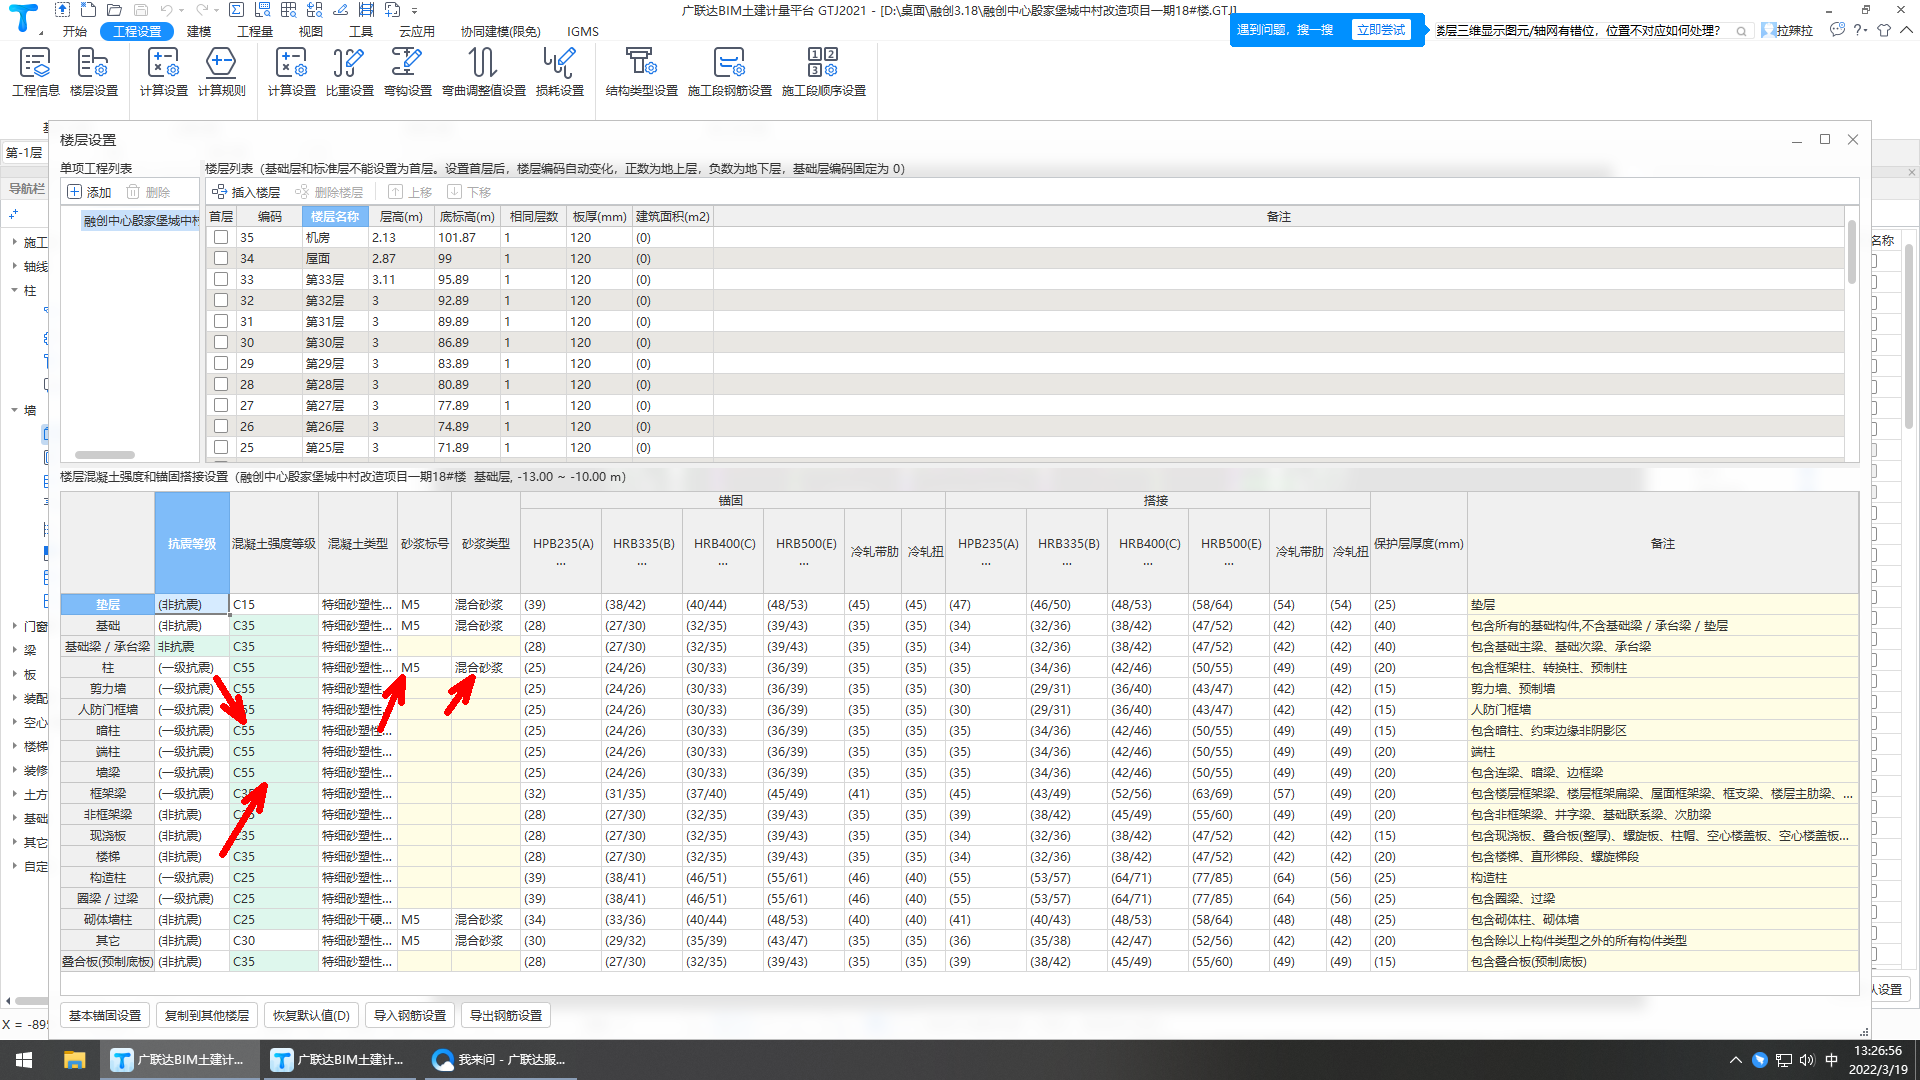
Task: Open 损耗设置 loss settings icon
Action: pos(559,72)
